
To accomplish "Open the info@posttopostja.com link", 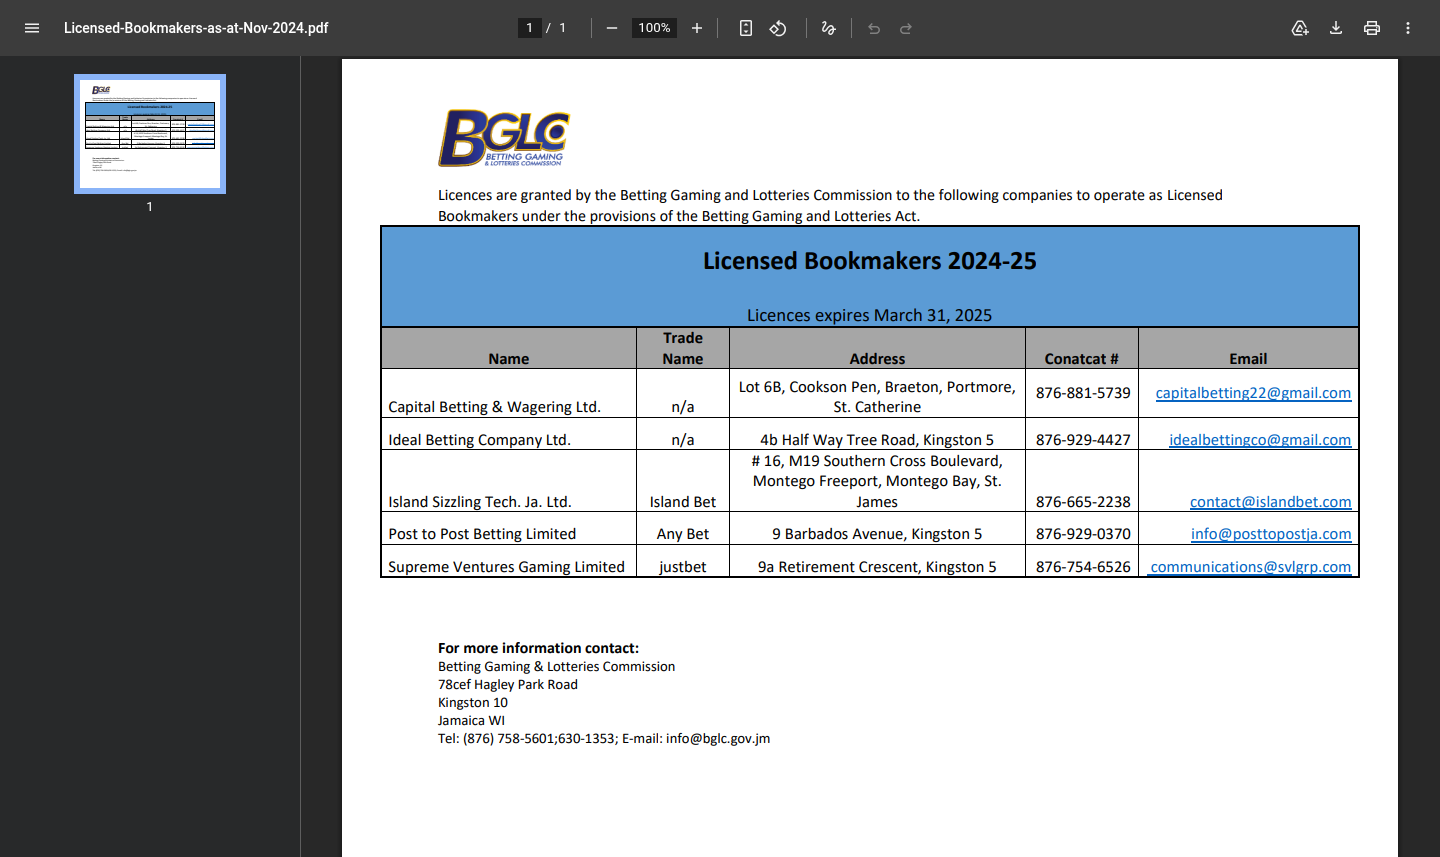I will [1271, 534].
